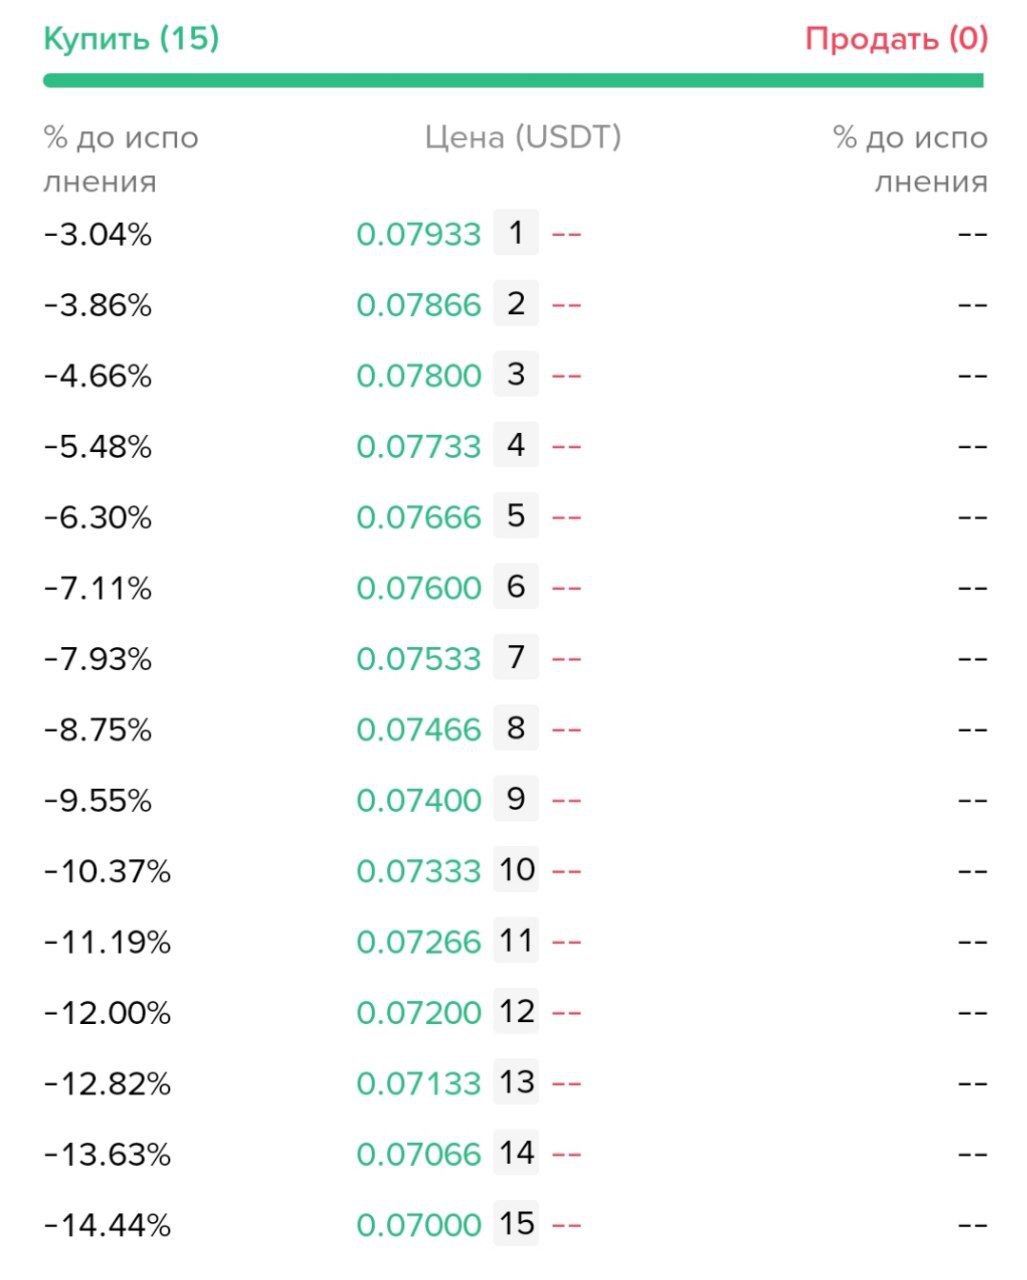This screenshot has width=1027, height=1280.
Task: Switch to the Купить (15) tab
Action: tap(131, 39)
